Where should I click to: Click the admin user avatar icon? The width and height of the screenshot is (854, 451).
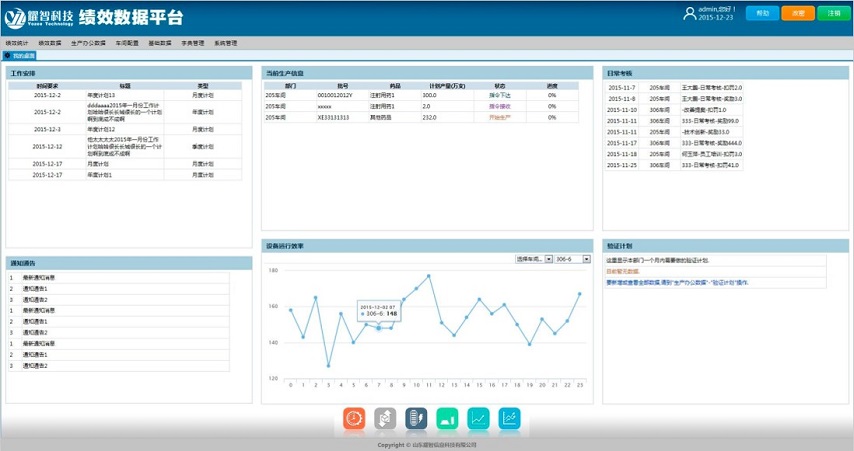[689, 13]
